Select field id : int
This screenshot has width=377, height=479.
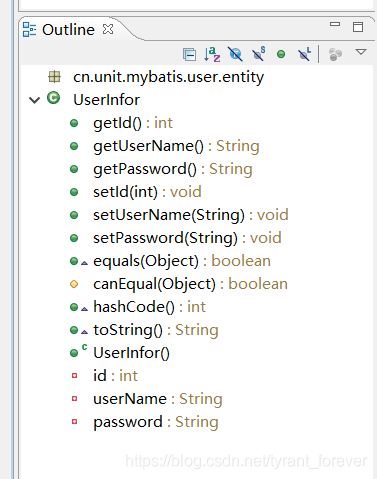115,376
